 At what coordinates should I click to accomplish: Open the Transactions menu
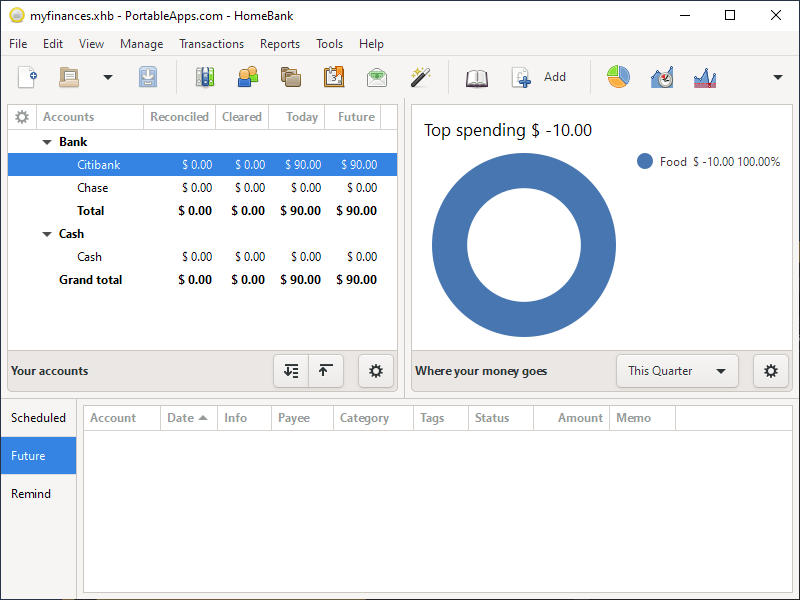click(211, 44)
